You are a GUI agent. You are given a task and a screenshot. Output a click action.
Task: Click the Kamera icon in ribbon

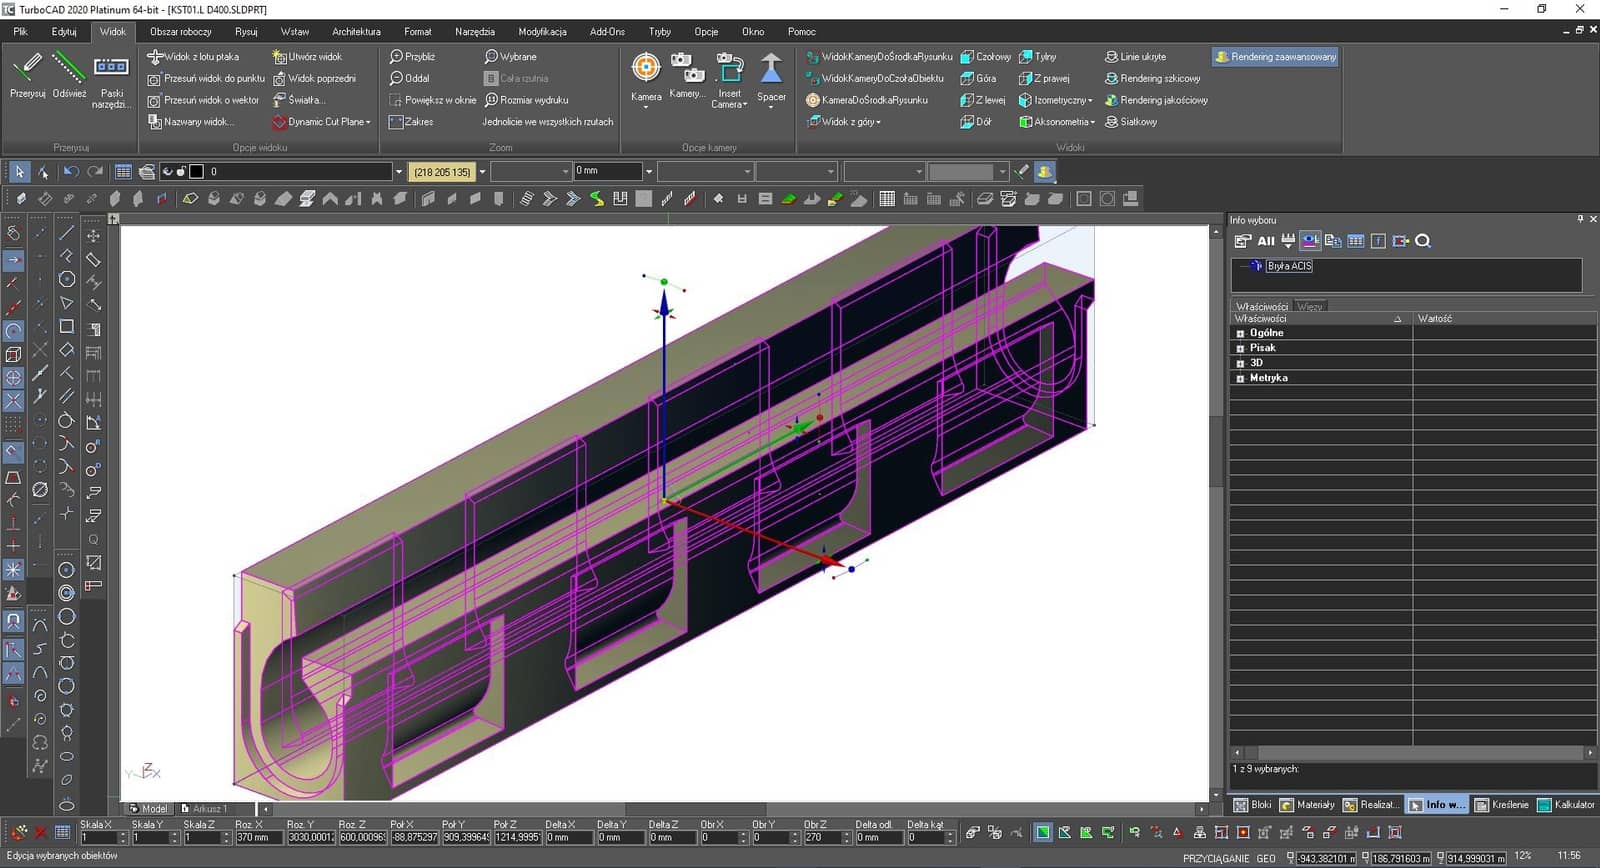coord(646,69)
